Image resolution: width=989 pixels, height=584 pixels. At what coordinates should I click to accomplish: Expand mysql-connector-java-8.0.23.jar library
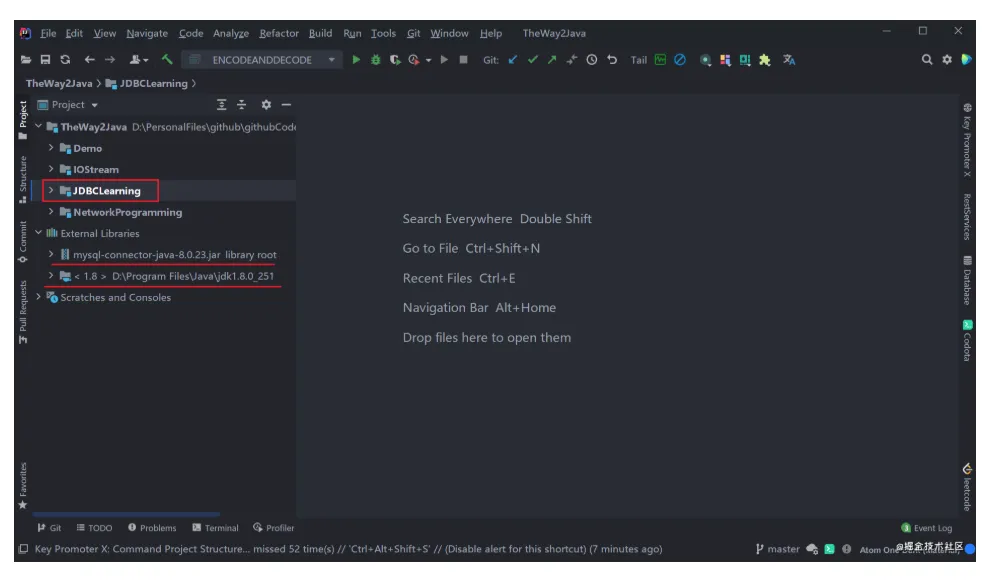coord(51,254)
